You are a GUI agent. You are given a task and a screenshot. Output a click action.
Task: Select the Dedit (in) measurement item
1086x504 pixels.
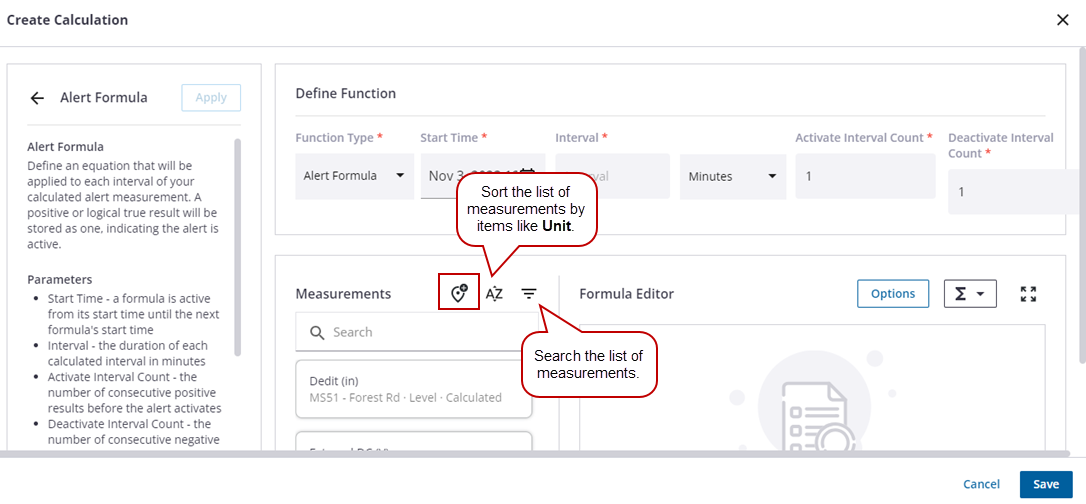(x=414, y=389)
